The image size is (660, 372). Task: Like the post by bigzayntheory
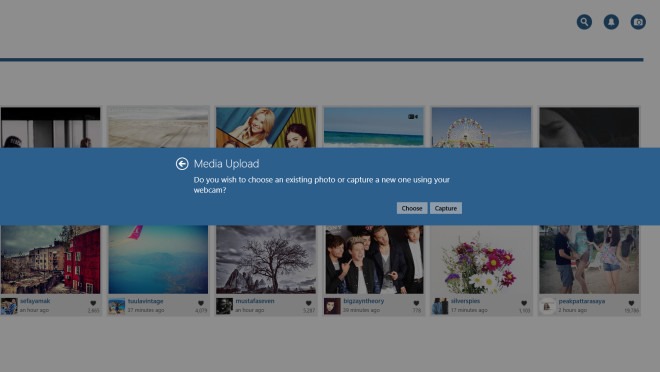click(416, 303)
